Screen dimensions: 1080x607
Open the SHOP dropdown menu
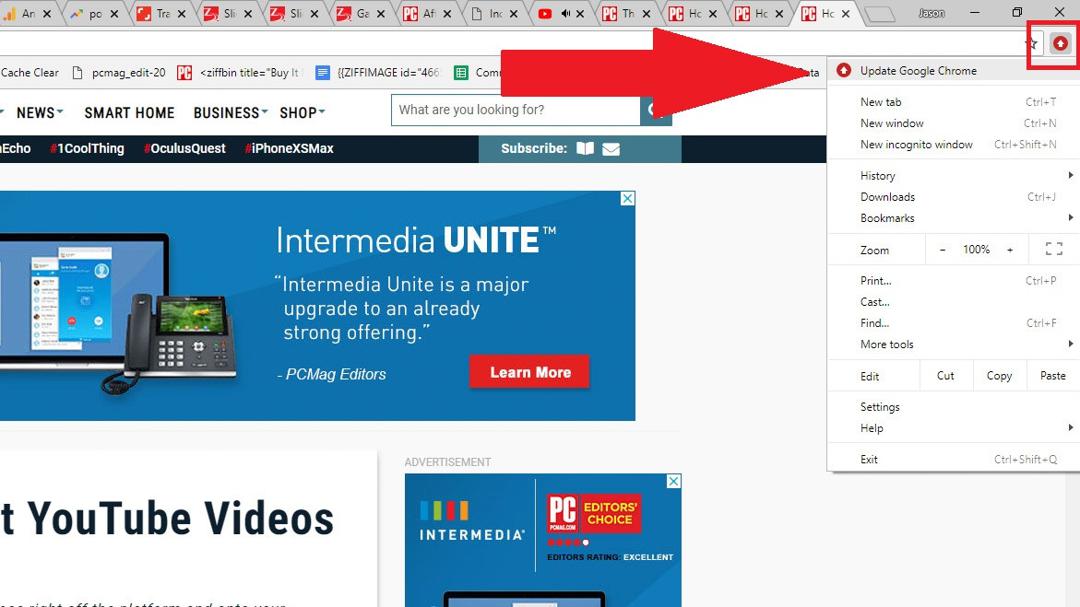(302, 112)
